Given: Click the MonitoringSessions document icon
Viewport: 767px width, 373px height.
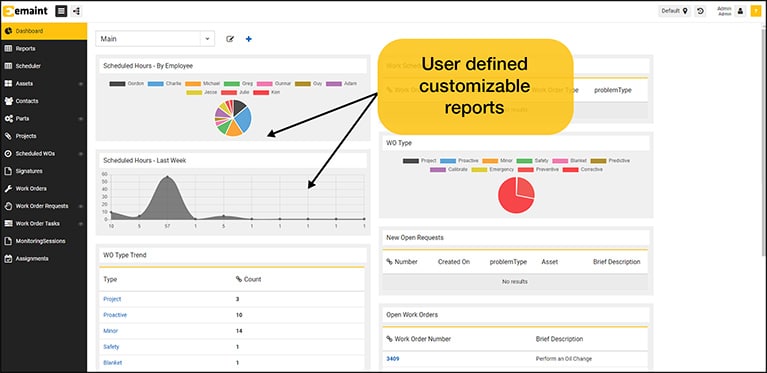Looking at the screenshot, I should coord(8,241).
